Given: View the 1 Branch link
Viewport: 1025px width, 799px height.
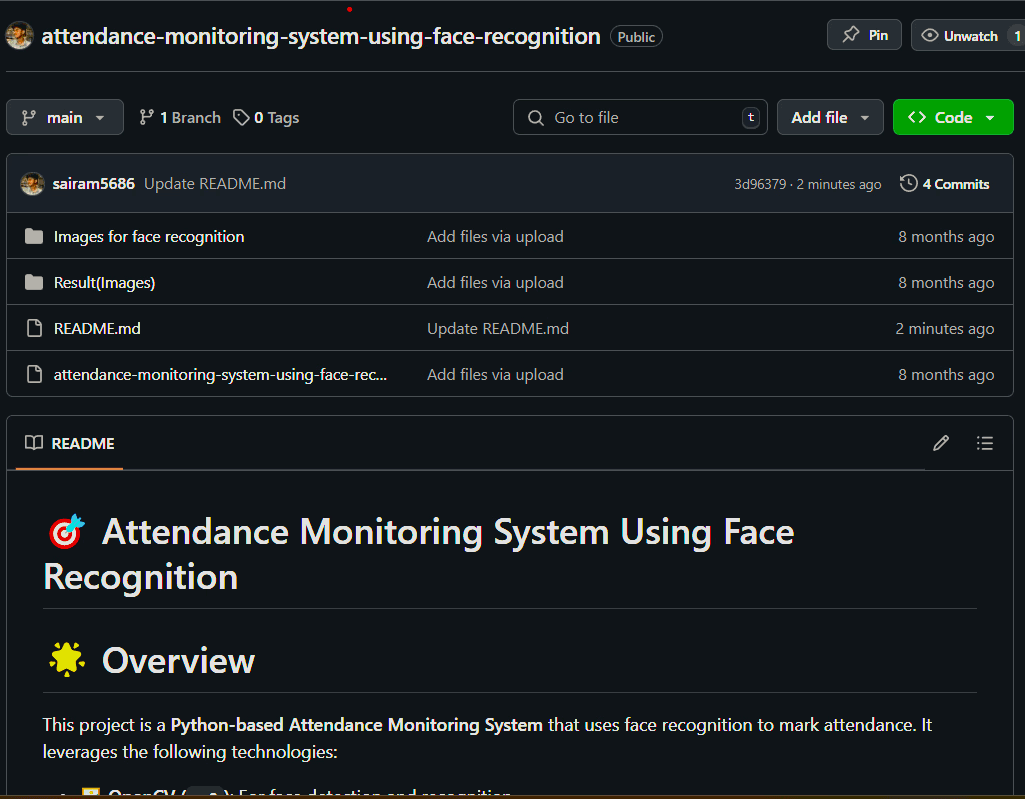Looking at the screenshot, I should coord(180,118).
